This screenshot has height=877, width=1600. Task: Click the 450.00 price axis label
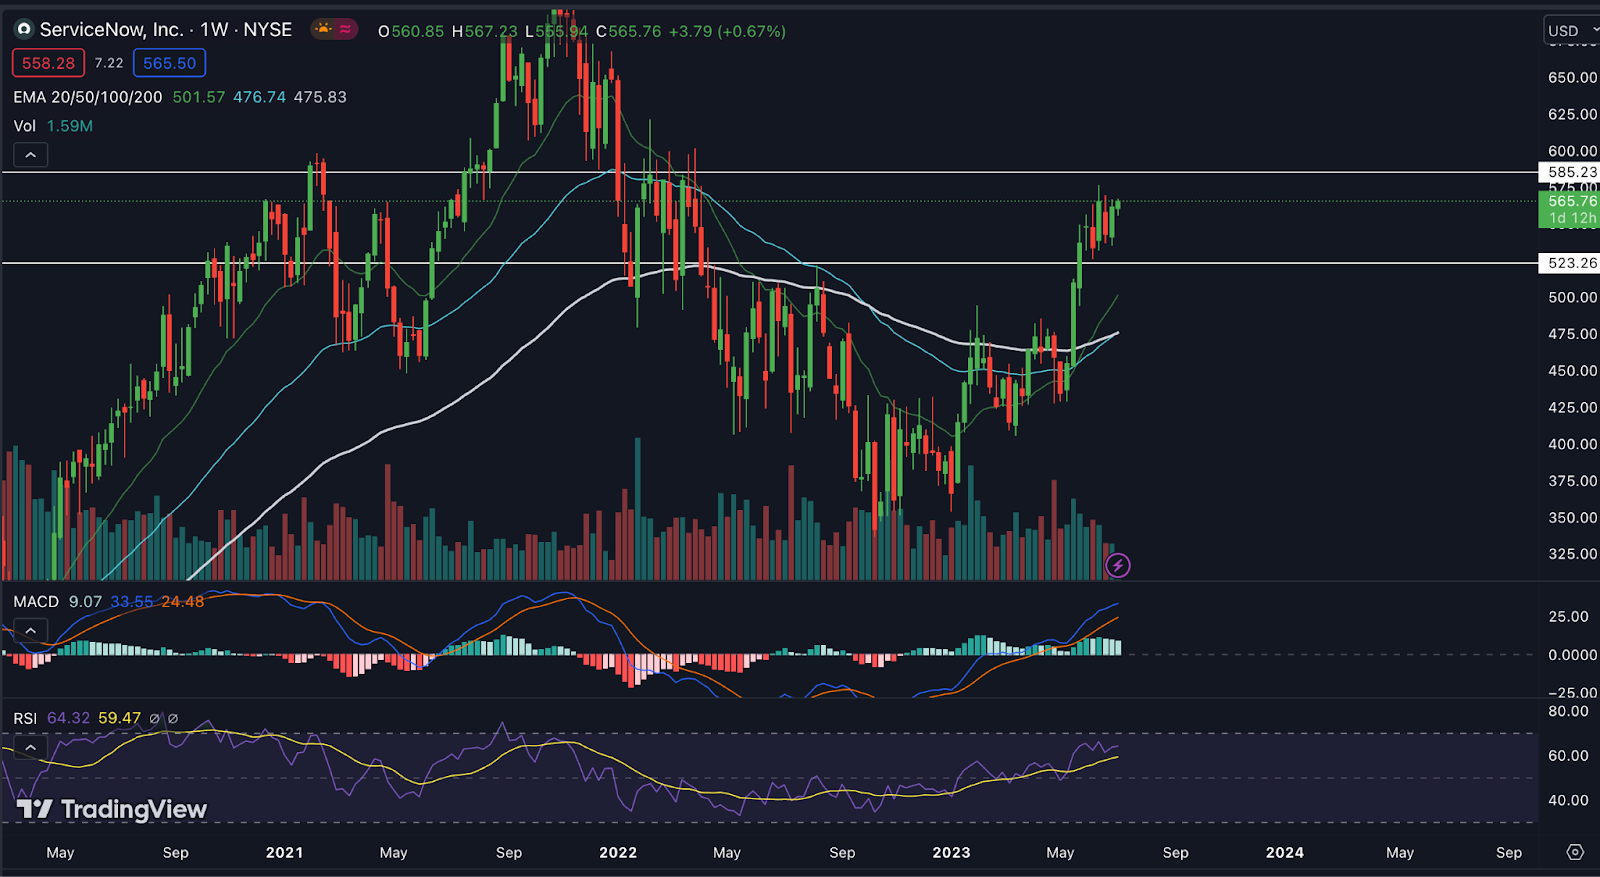1572,370
